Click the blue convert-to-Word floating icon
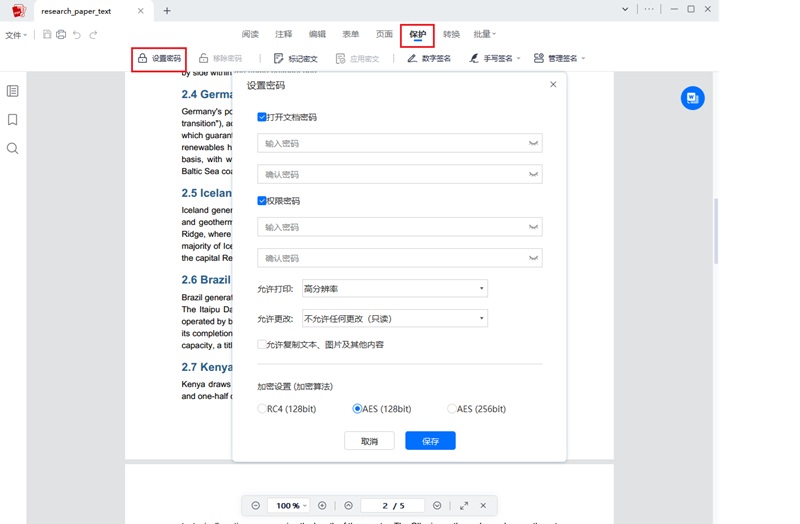Viewport: 800px width, 524px height. coord(692,97)
